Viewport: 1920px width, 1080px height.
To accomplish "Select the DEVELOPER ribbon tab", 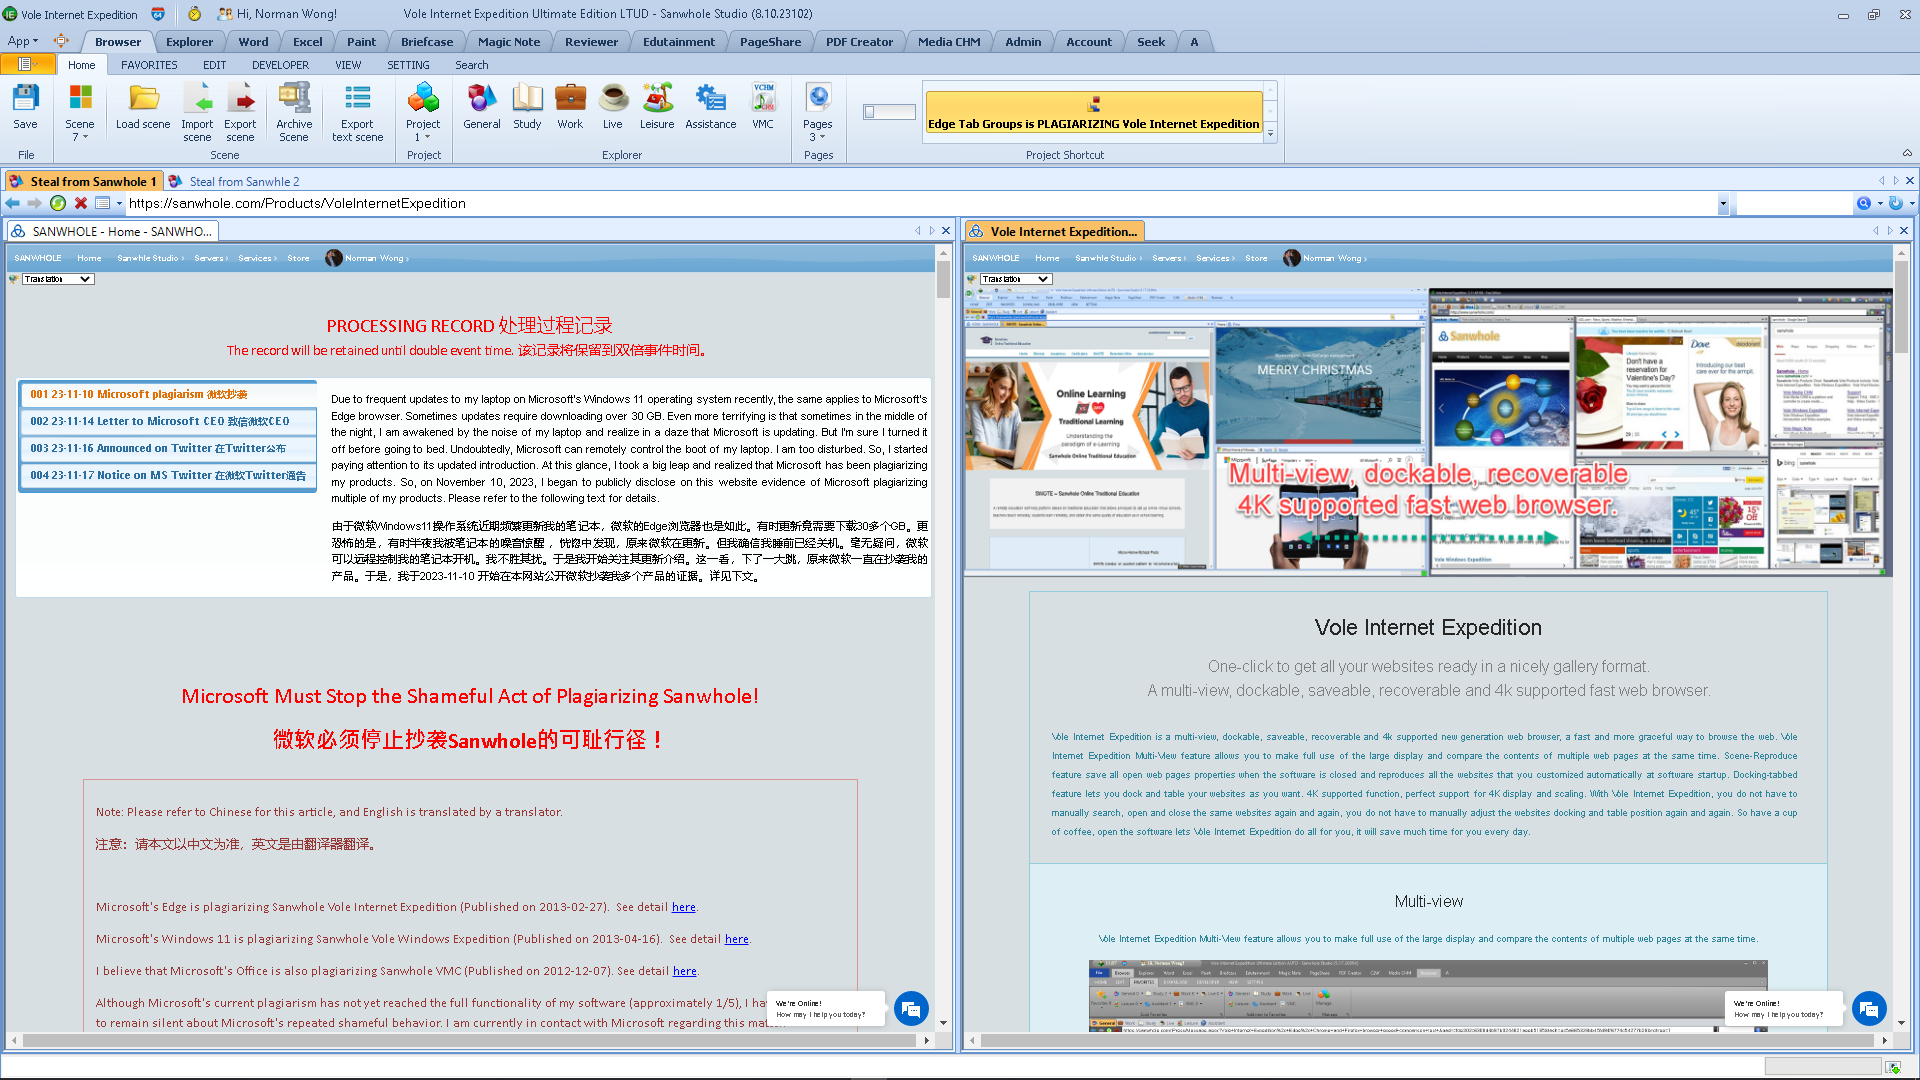I will point(280,65).
